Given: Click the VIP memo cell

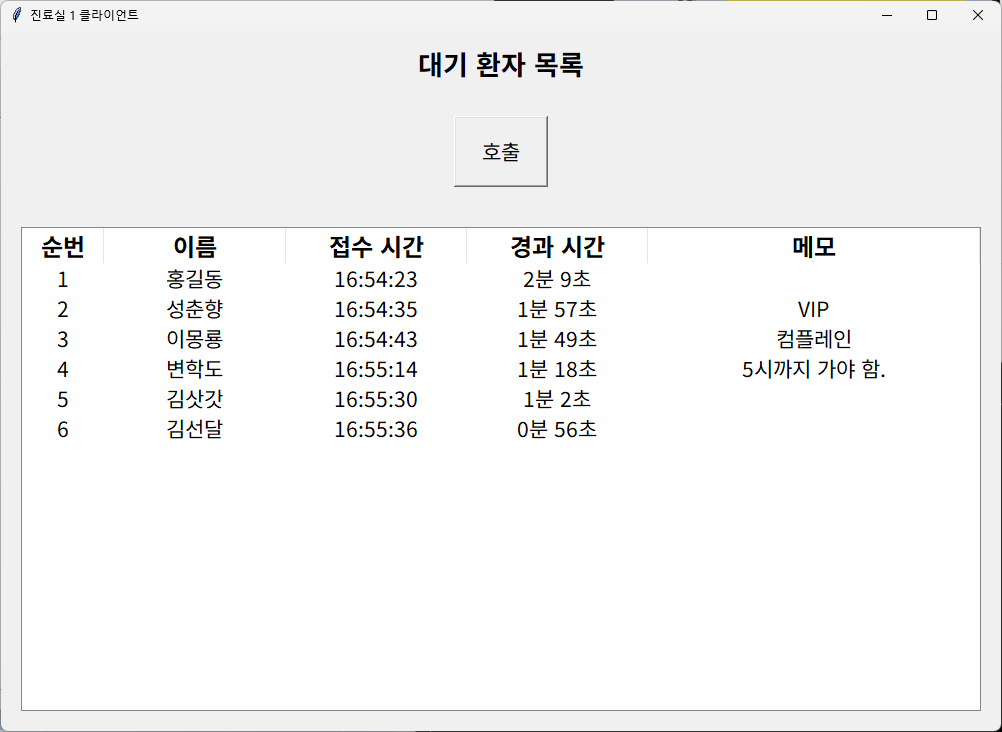Looking at the screenshot, I should (x=813, y=310).
